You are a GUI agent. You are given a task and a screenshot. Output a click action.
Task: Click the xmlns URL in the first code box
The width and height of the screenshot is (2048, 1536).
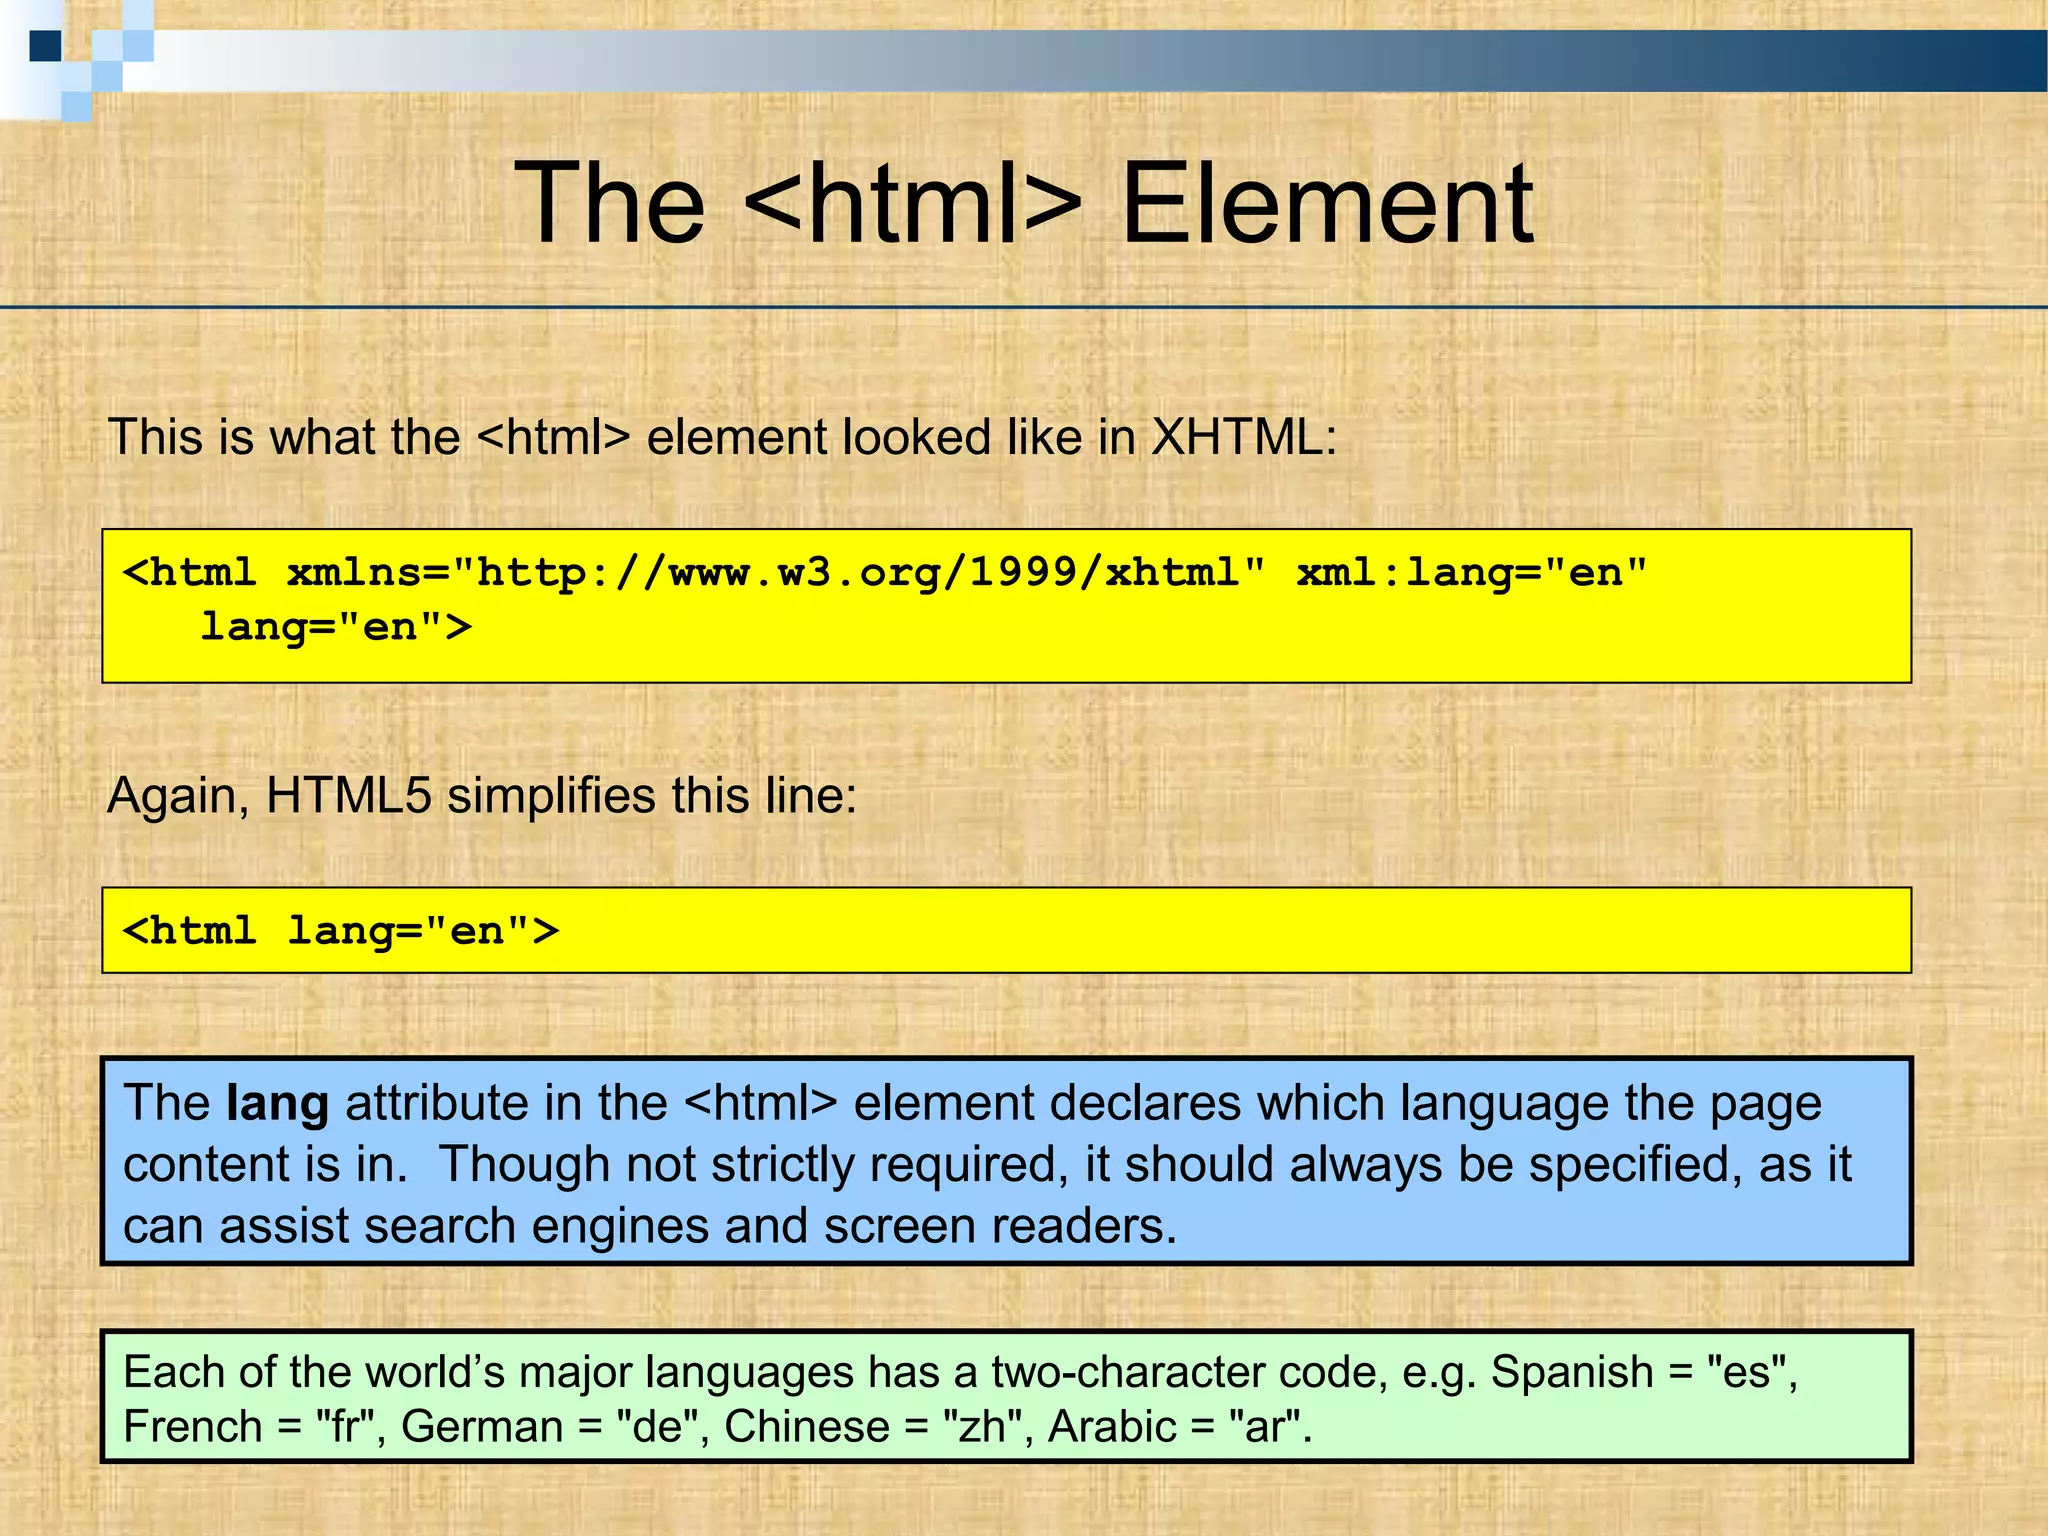pos(860,573)
